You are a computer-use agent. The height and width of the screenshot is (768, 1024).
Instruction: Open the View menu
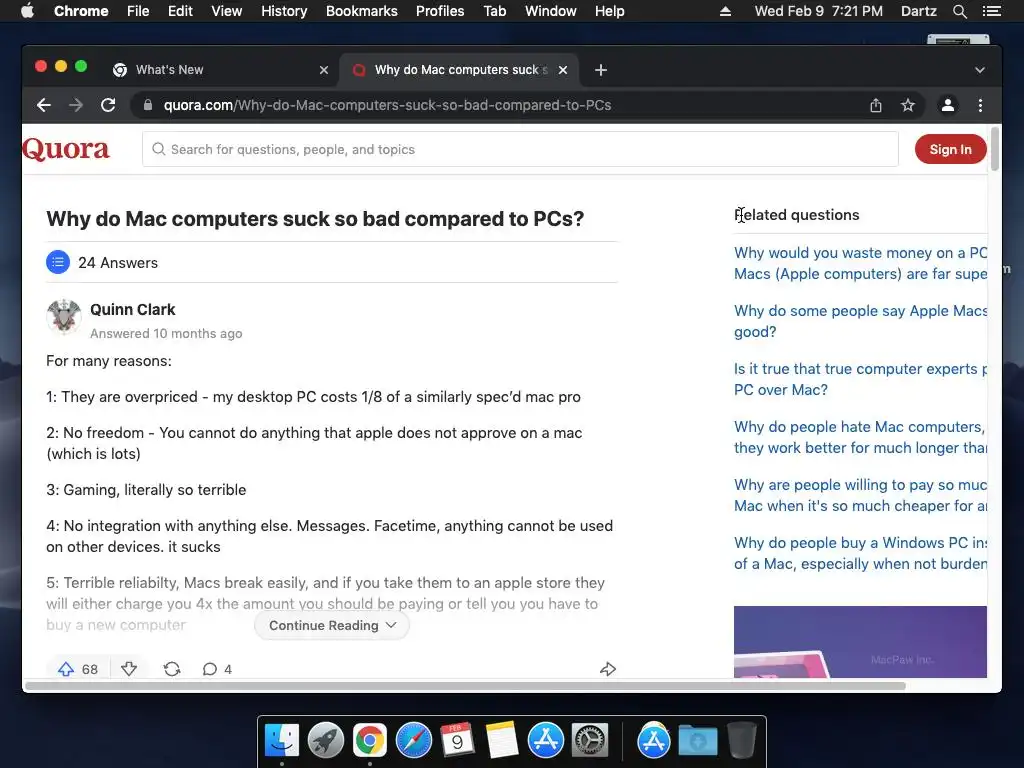coord(227,11)
